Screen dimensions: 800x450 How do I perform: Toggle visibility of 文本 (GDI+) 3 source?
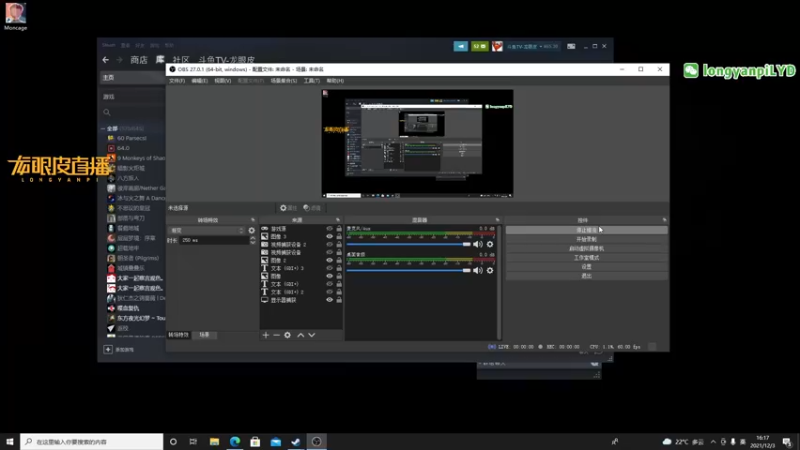(330, 268)
